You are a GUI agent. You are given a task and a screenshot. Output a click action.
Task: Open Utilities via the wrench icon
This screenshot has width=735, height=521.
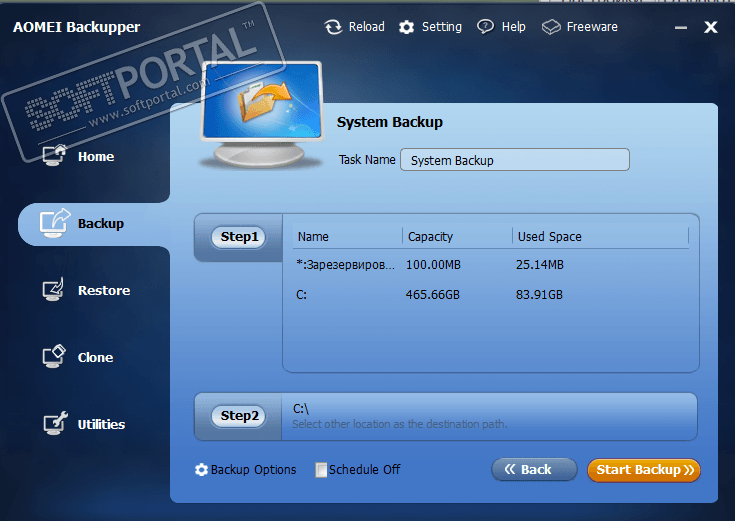(x=55, y=423)
